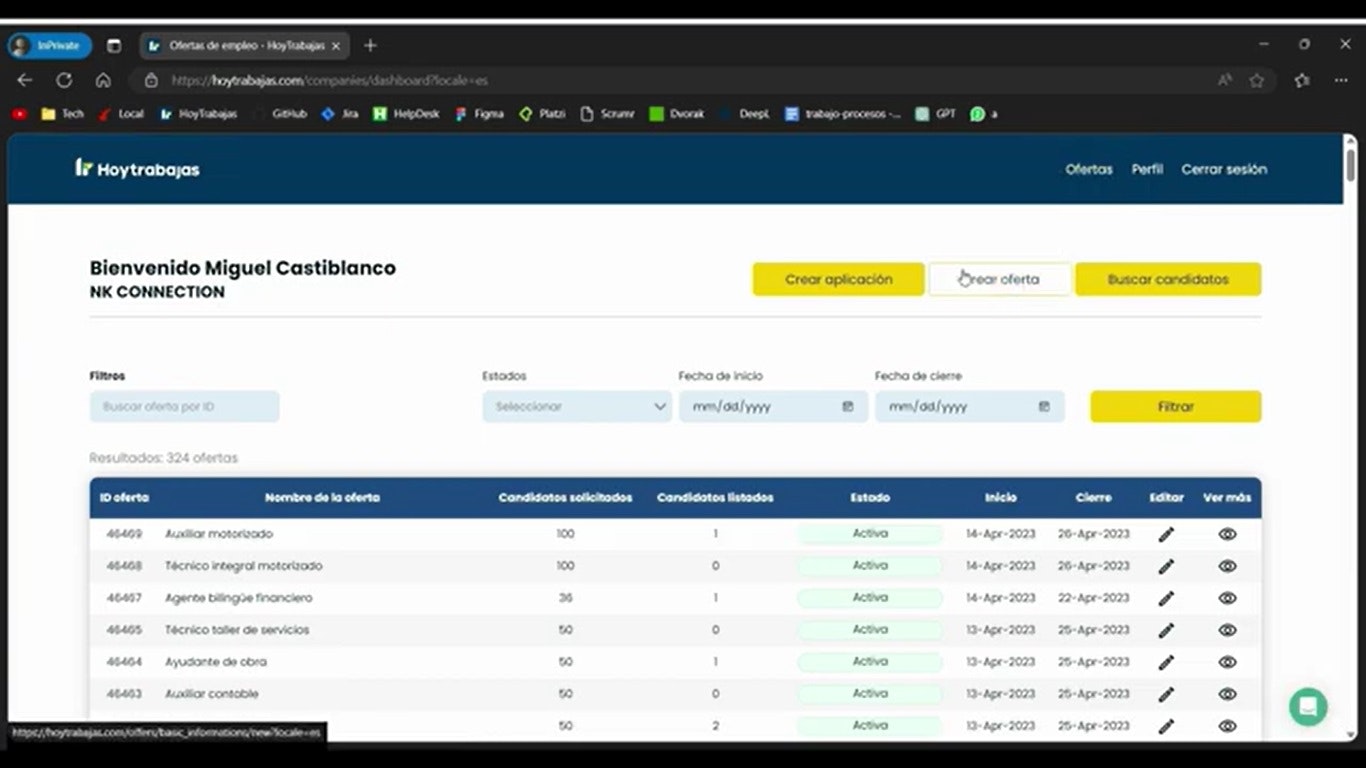The height and width of the screenshot is (768, 1366).
Task: Click the Fecha de inicio date field
Action: coord(773,407)
